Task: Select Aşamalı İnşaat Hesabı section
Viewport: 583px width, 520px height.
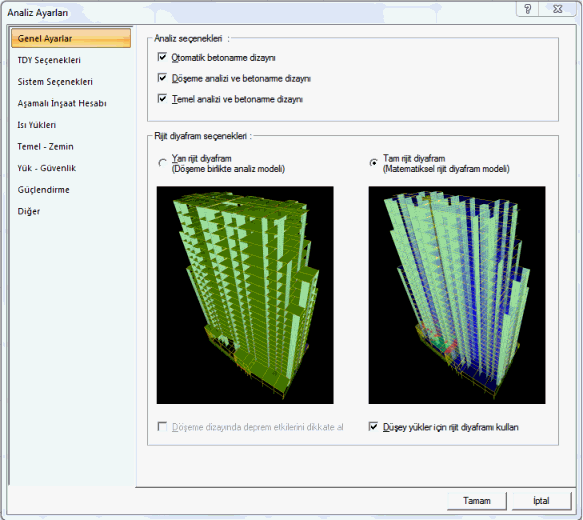Action: (x=62, y=103)
